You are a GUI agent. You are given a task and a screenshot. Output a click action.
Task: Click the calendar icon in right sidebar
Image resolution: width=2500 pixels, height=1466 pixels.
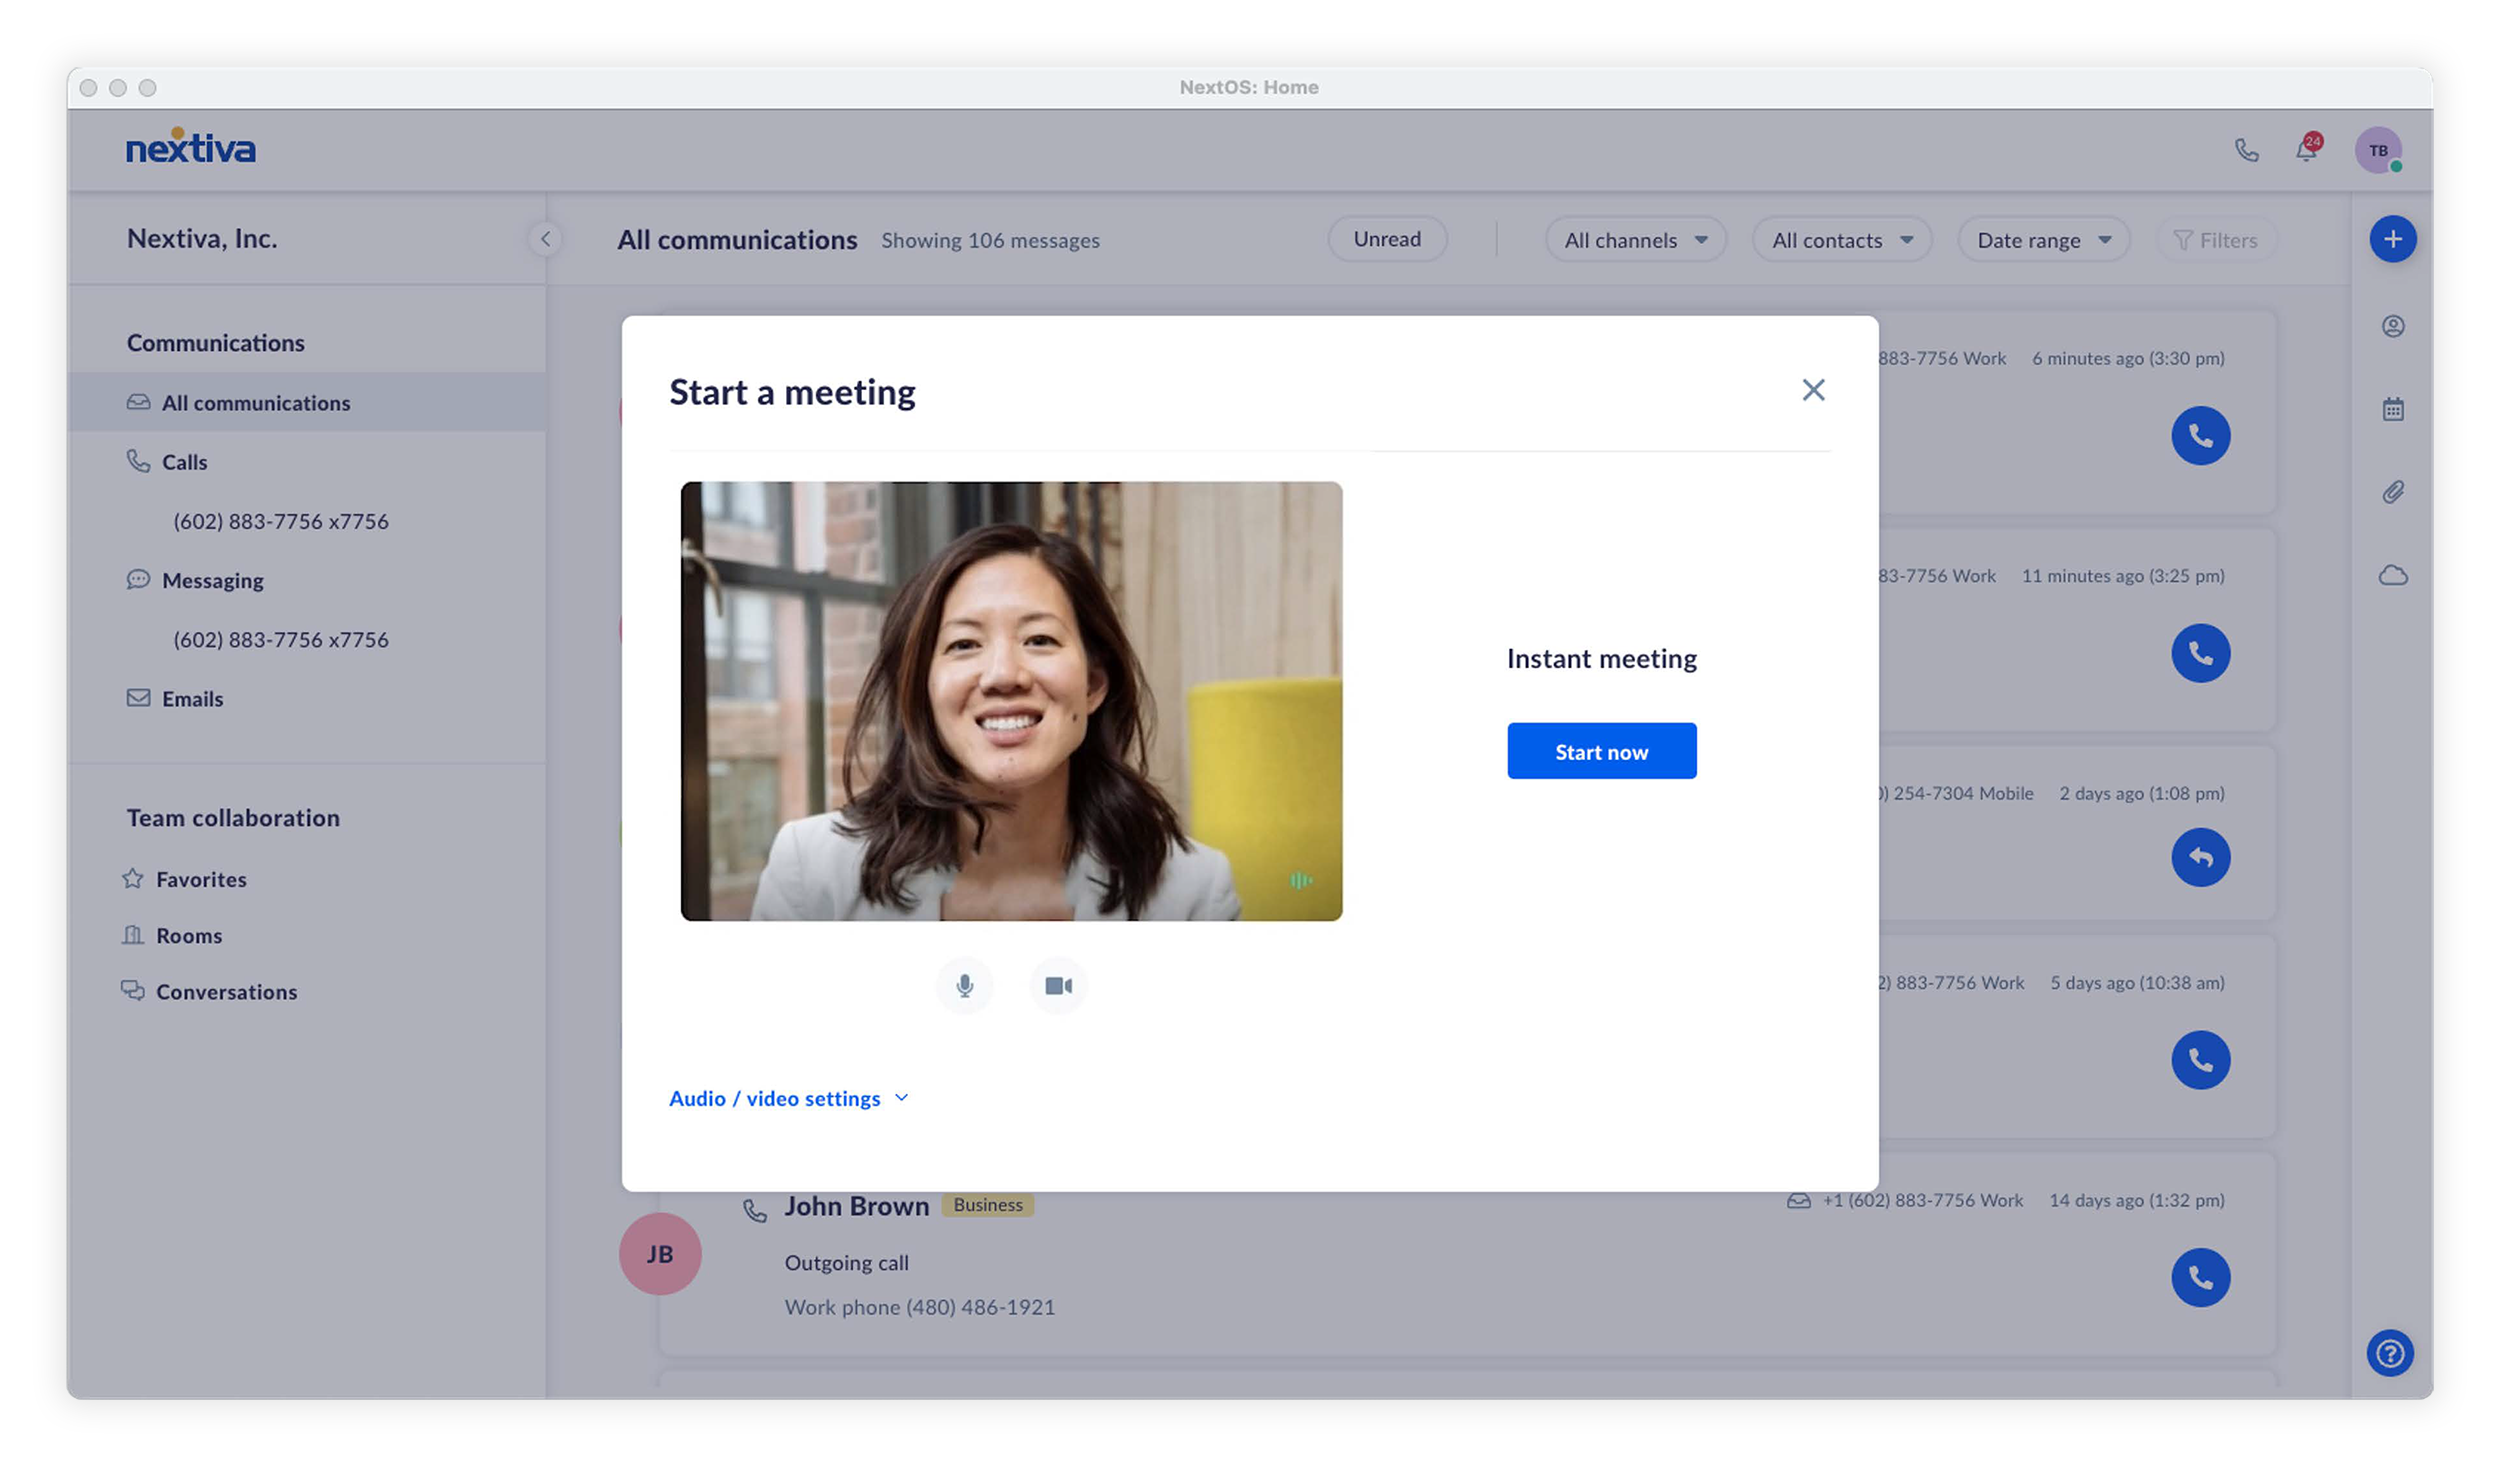pyautogui.click(x=2390, y=408)
